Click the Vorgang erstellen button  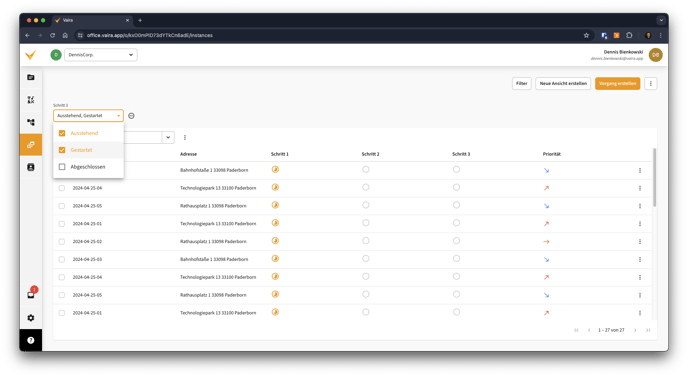(x=617, y=83)
